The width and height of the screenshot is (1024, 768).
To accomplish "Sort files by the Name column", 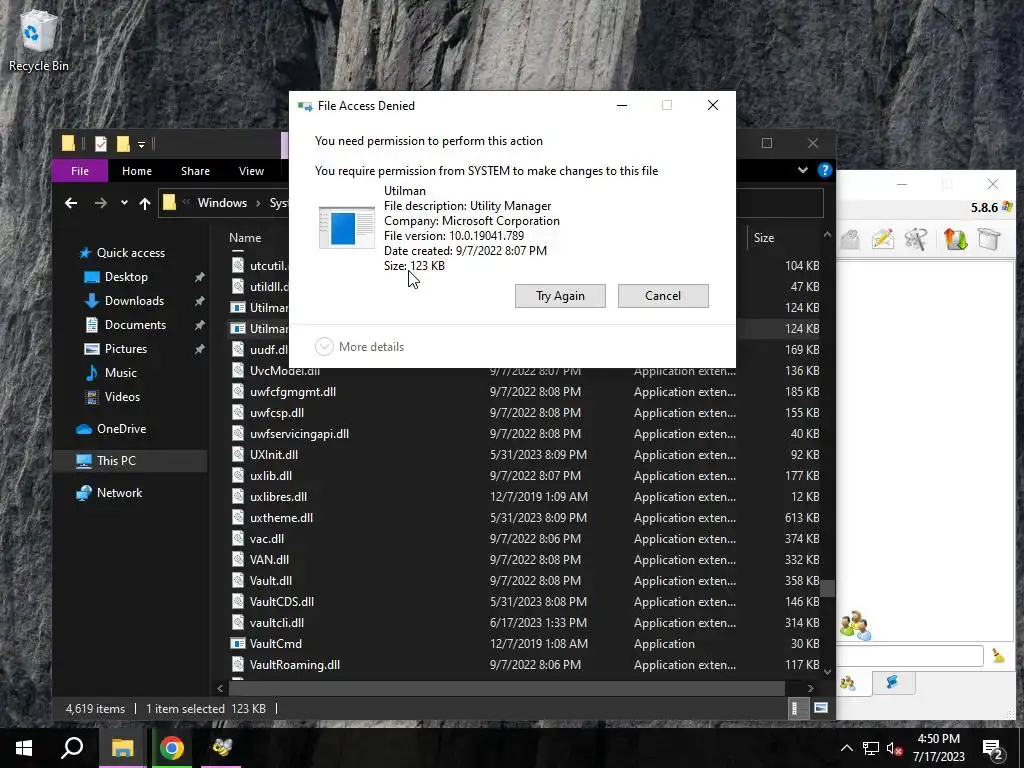I will [245, 238].
